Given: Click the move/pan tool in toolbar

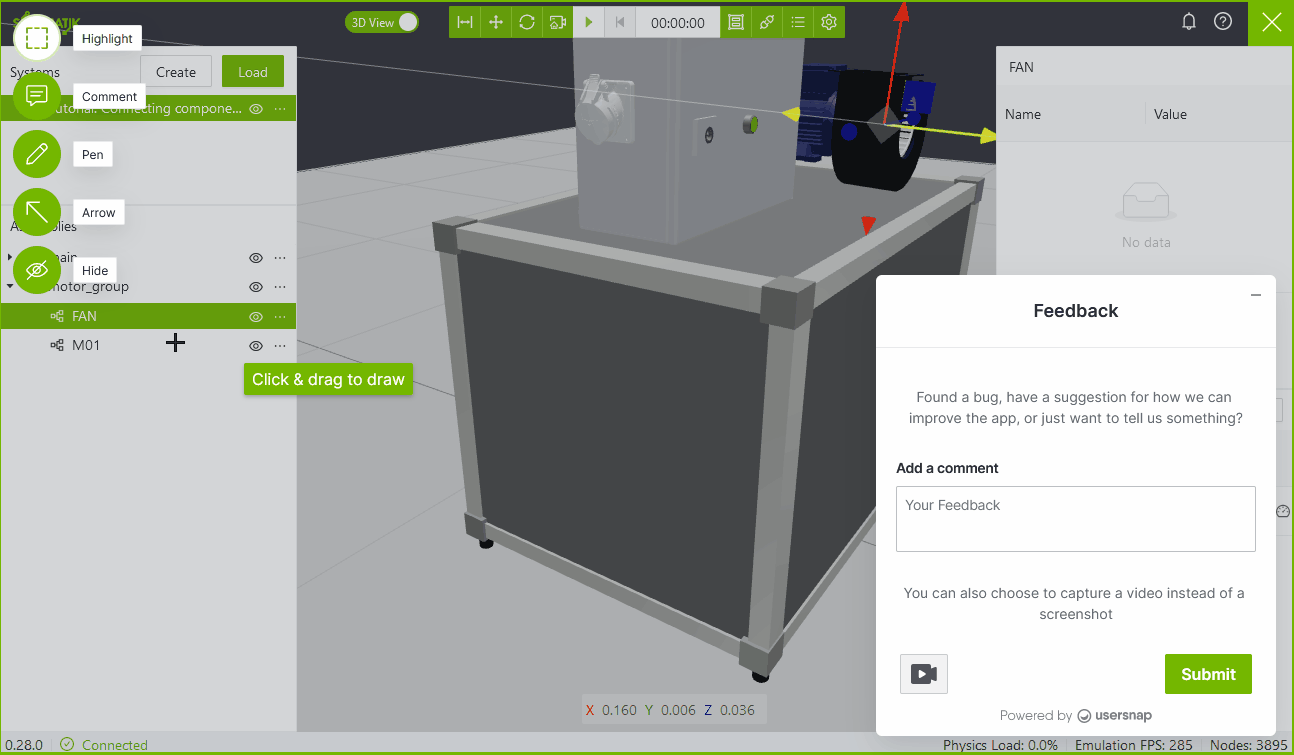Looking at the screenshot, I should tap(495, 22).
